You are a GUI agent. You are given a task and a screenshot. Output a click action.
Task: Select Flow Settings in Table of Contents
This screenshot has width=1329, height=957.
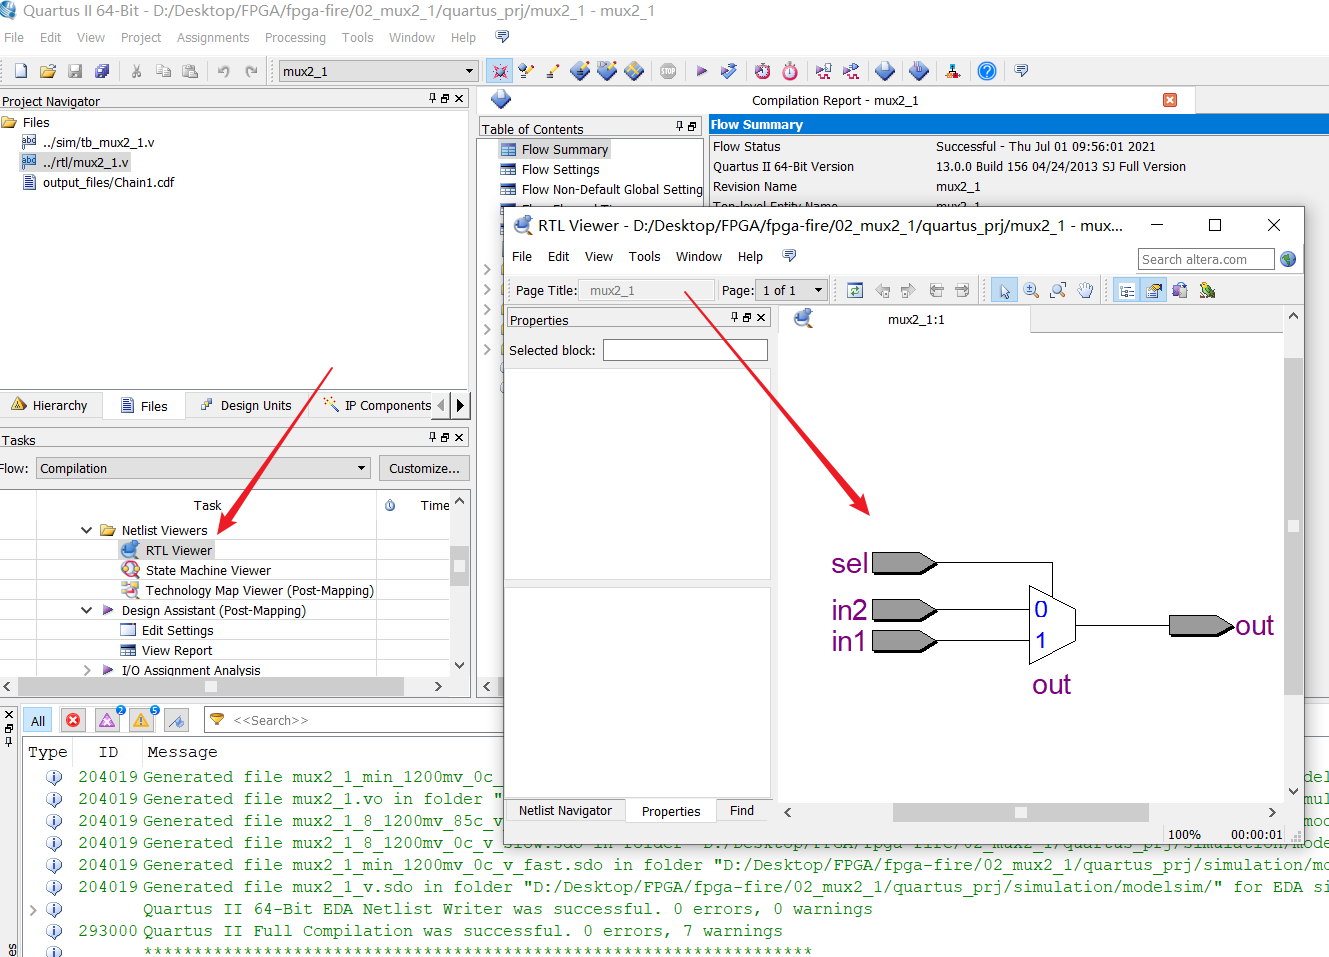pos(560,169)
